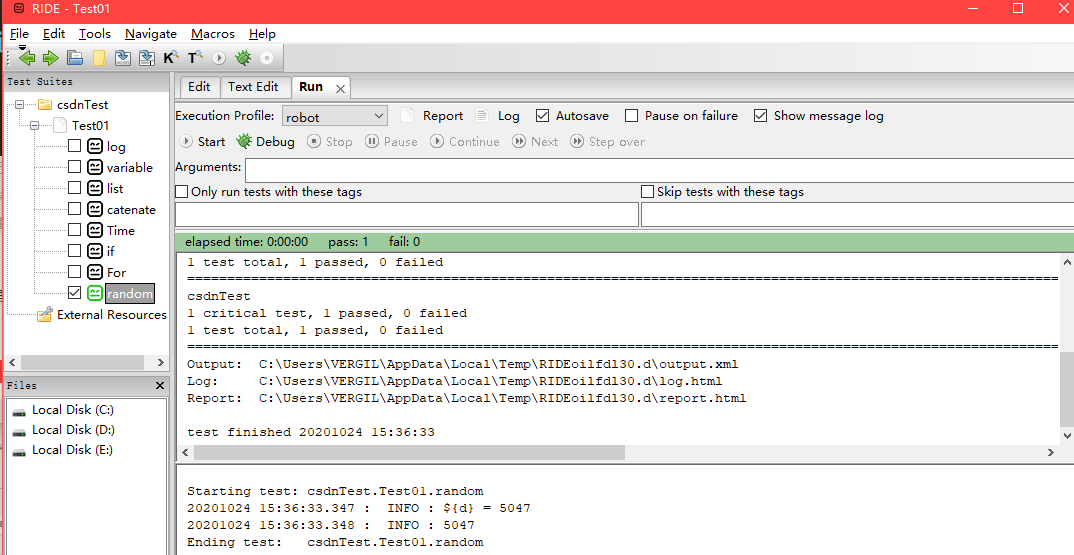Open a directory using the yellow folder icon

[99, 58]
